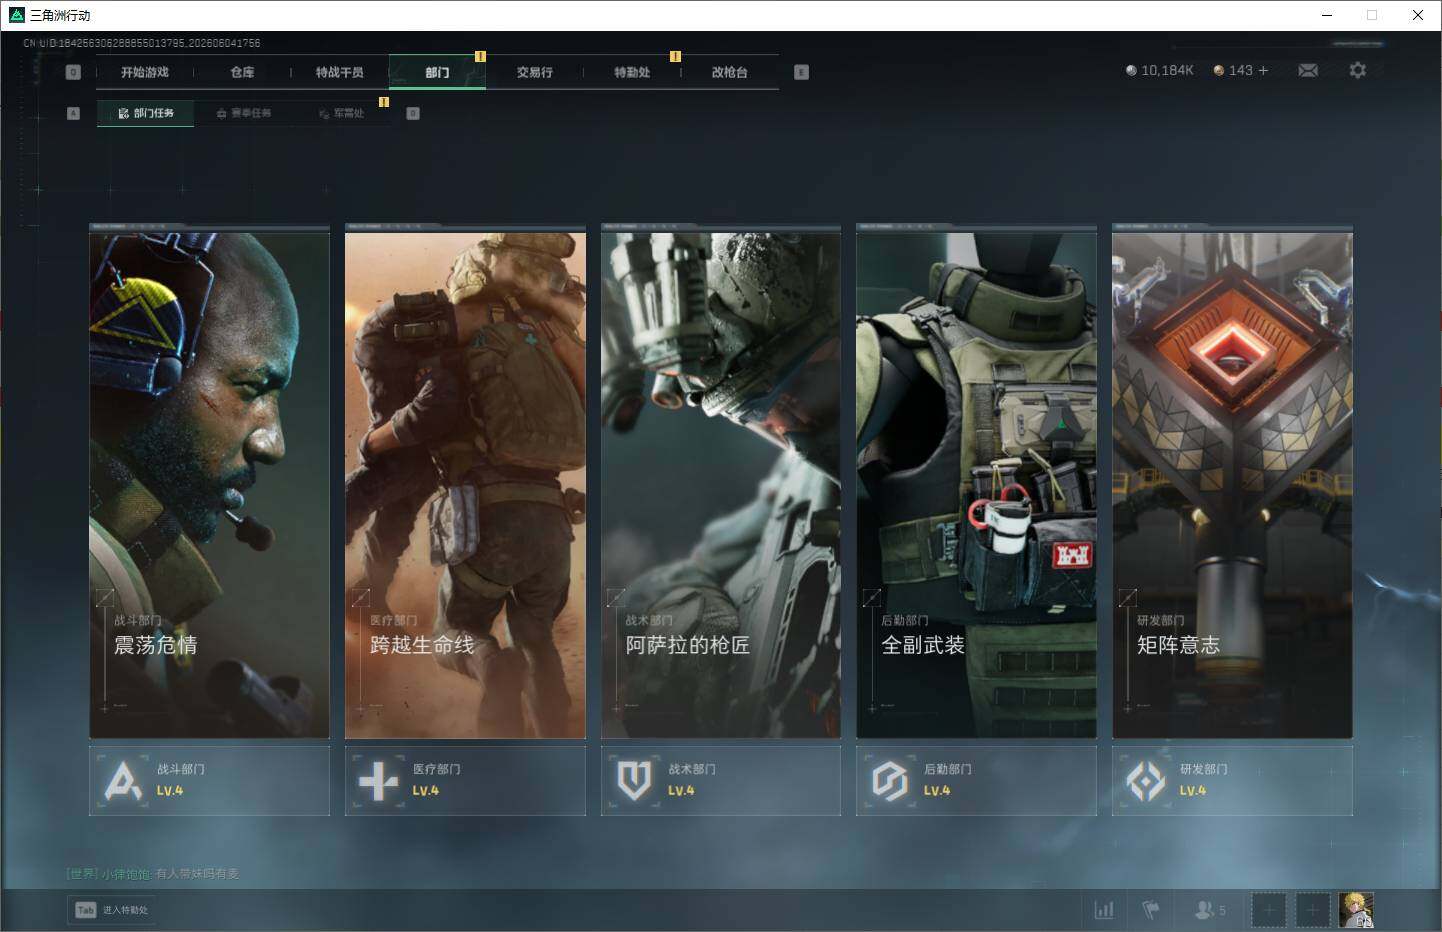
Task: Click the medical department cross icon
Action: tap(378, 781)
